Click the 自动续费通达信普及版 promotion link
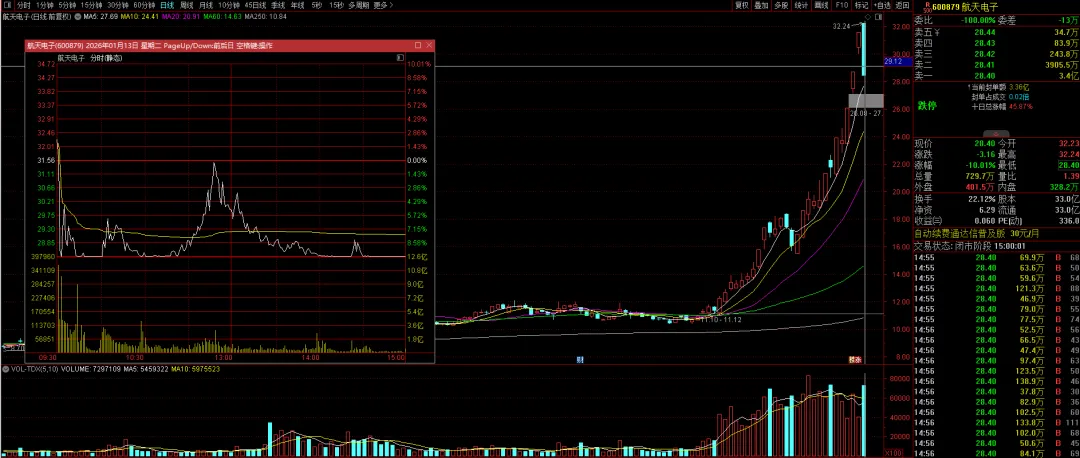 click(969, 233)
